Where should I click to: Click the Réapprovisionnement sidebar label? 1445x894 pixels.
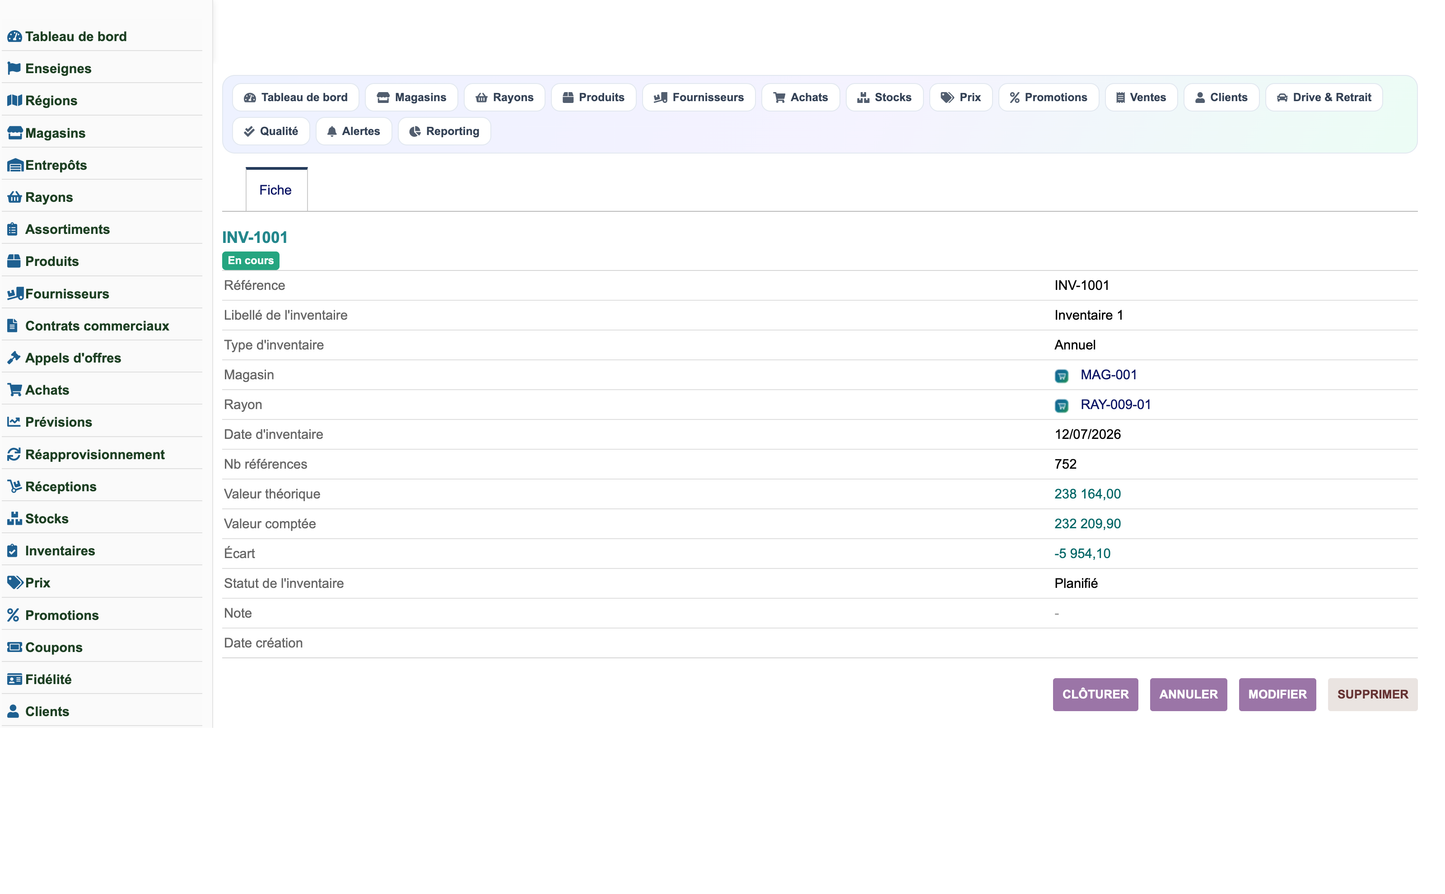(95, 454)
